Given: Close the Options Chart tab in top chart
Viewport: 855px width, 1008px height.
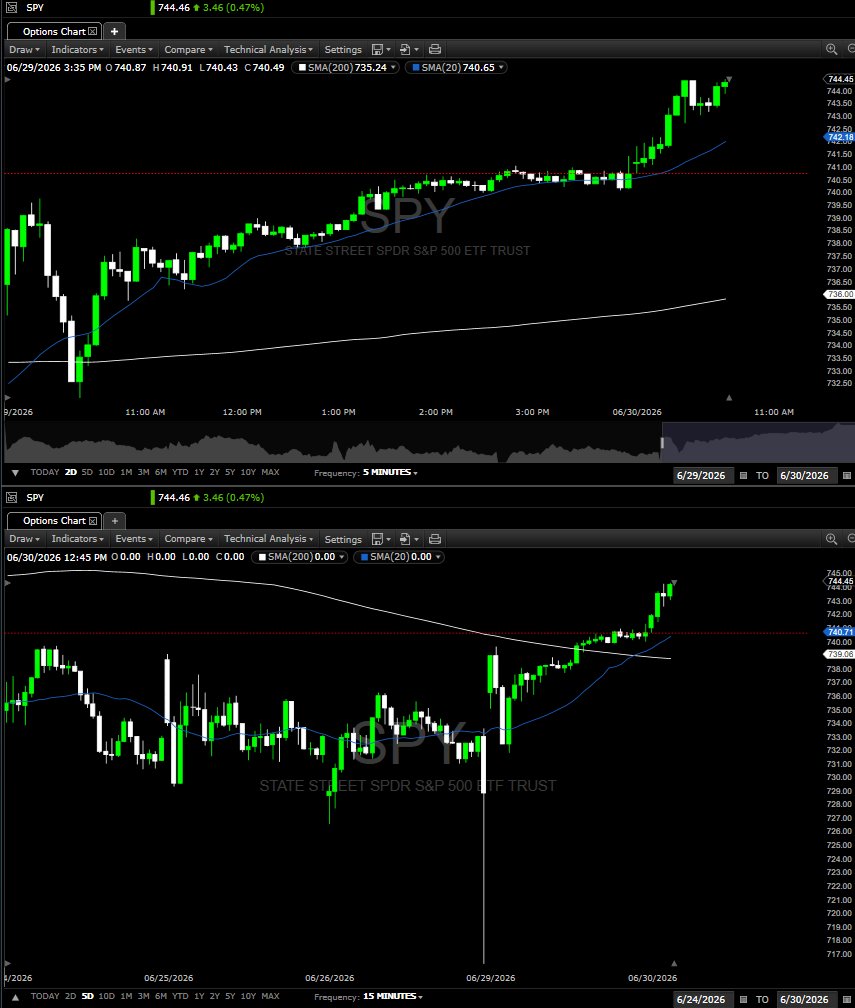Looking at the screenshot, I should click(93, 32).
